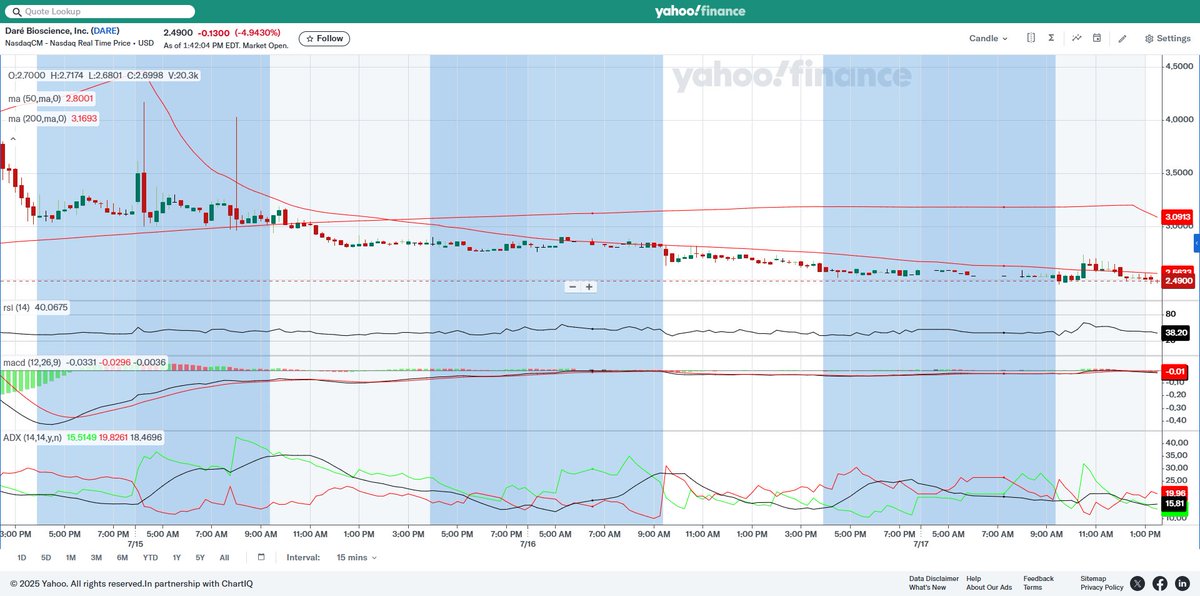Select the 5D range

click(x=46, y=557)
